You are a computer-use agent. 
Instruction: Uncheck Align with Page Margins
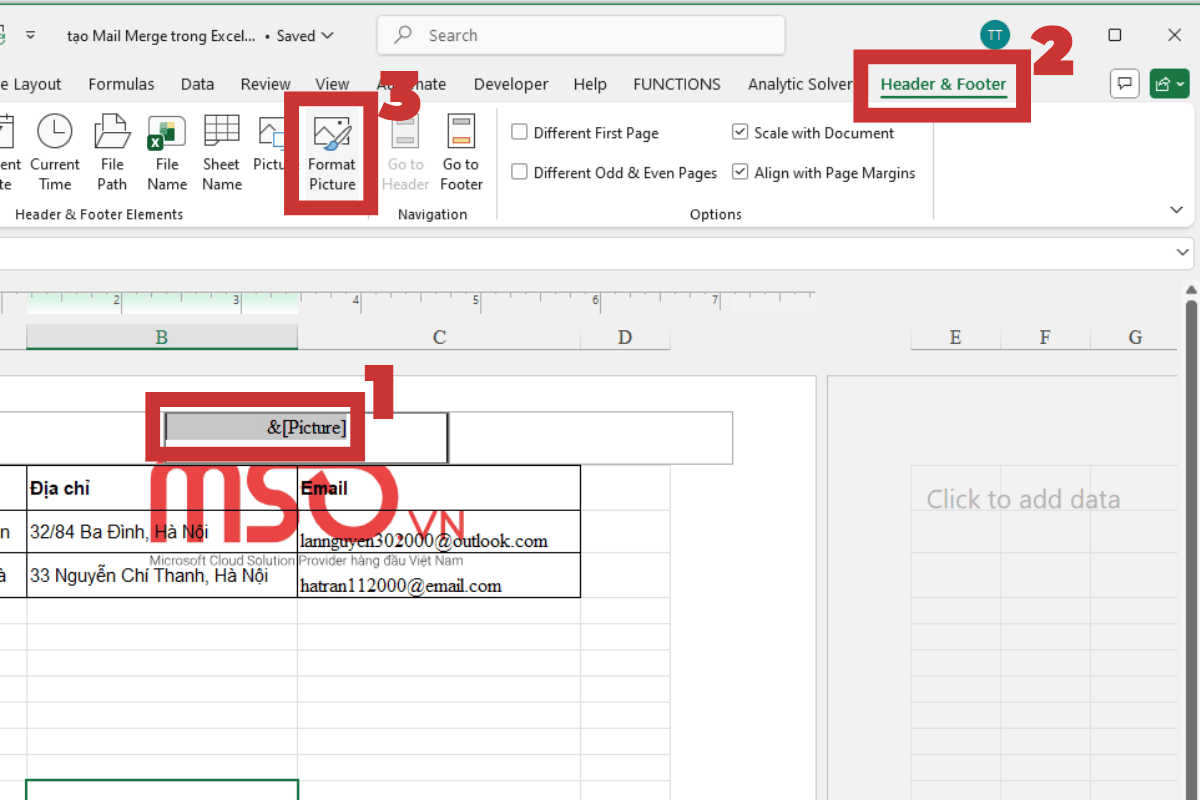pyautogui.click(x=740, y=171)
